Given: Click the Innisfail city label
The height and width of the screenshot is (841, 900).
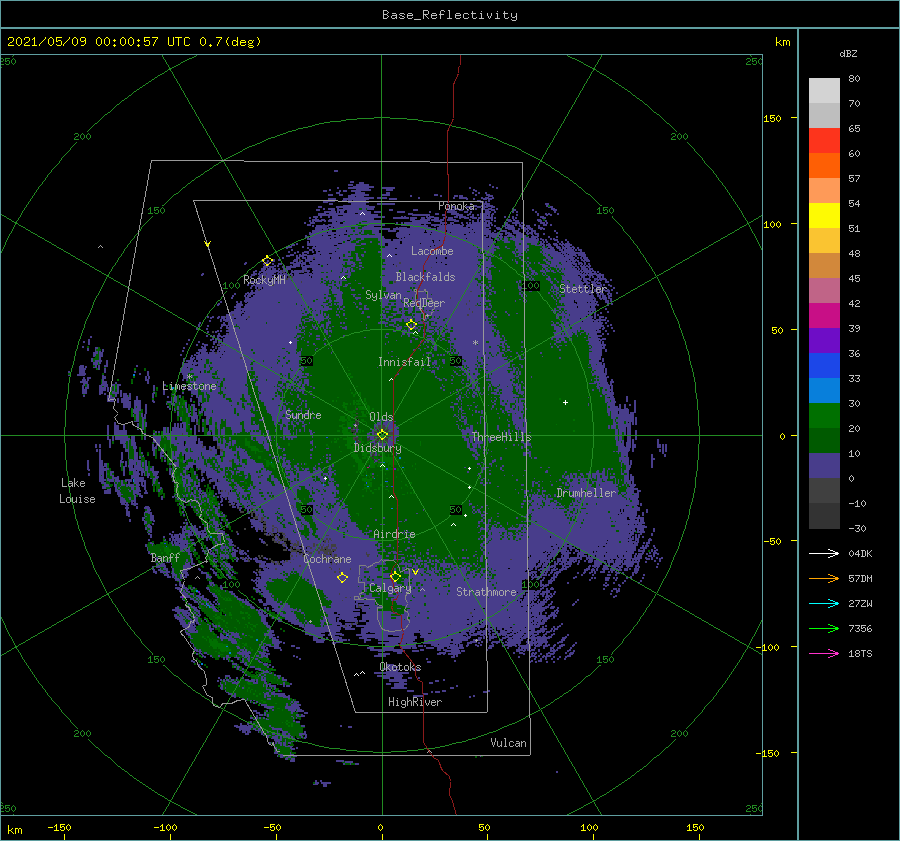Looking at the screenshot, I should (x=404, y=362).
